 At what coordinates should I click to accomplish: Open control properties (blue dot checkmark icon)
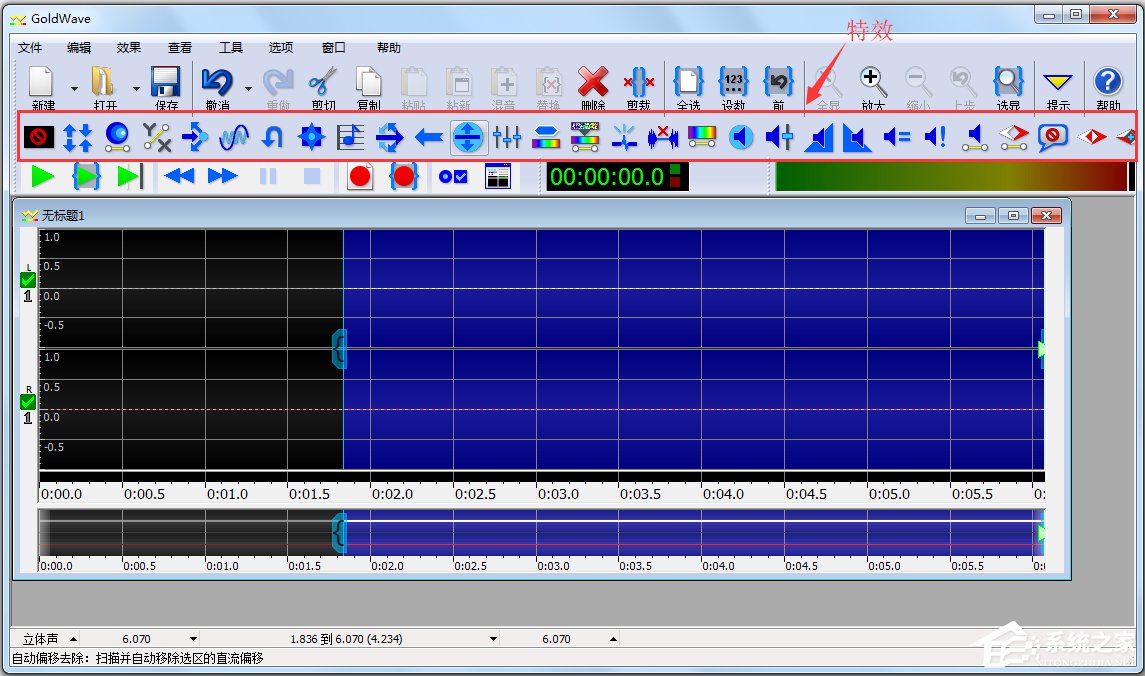pyautogui.click(x=453, y=177)
